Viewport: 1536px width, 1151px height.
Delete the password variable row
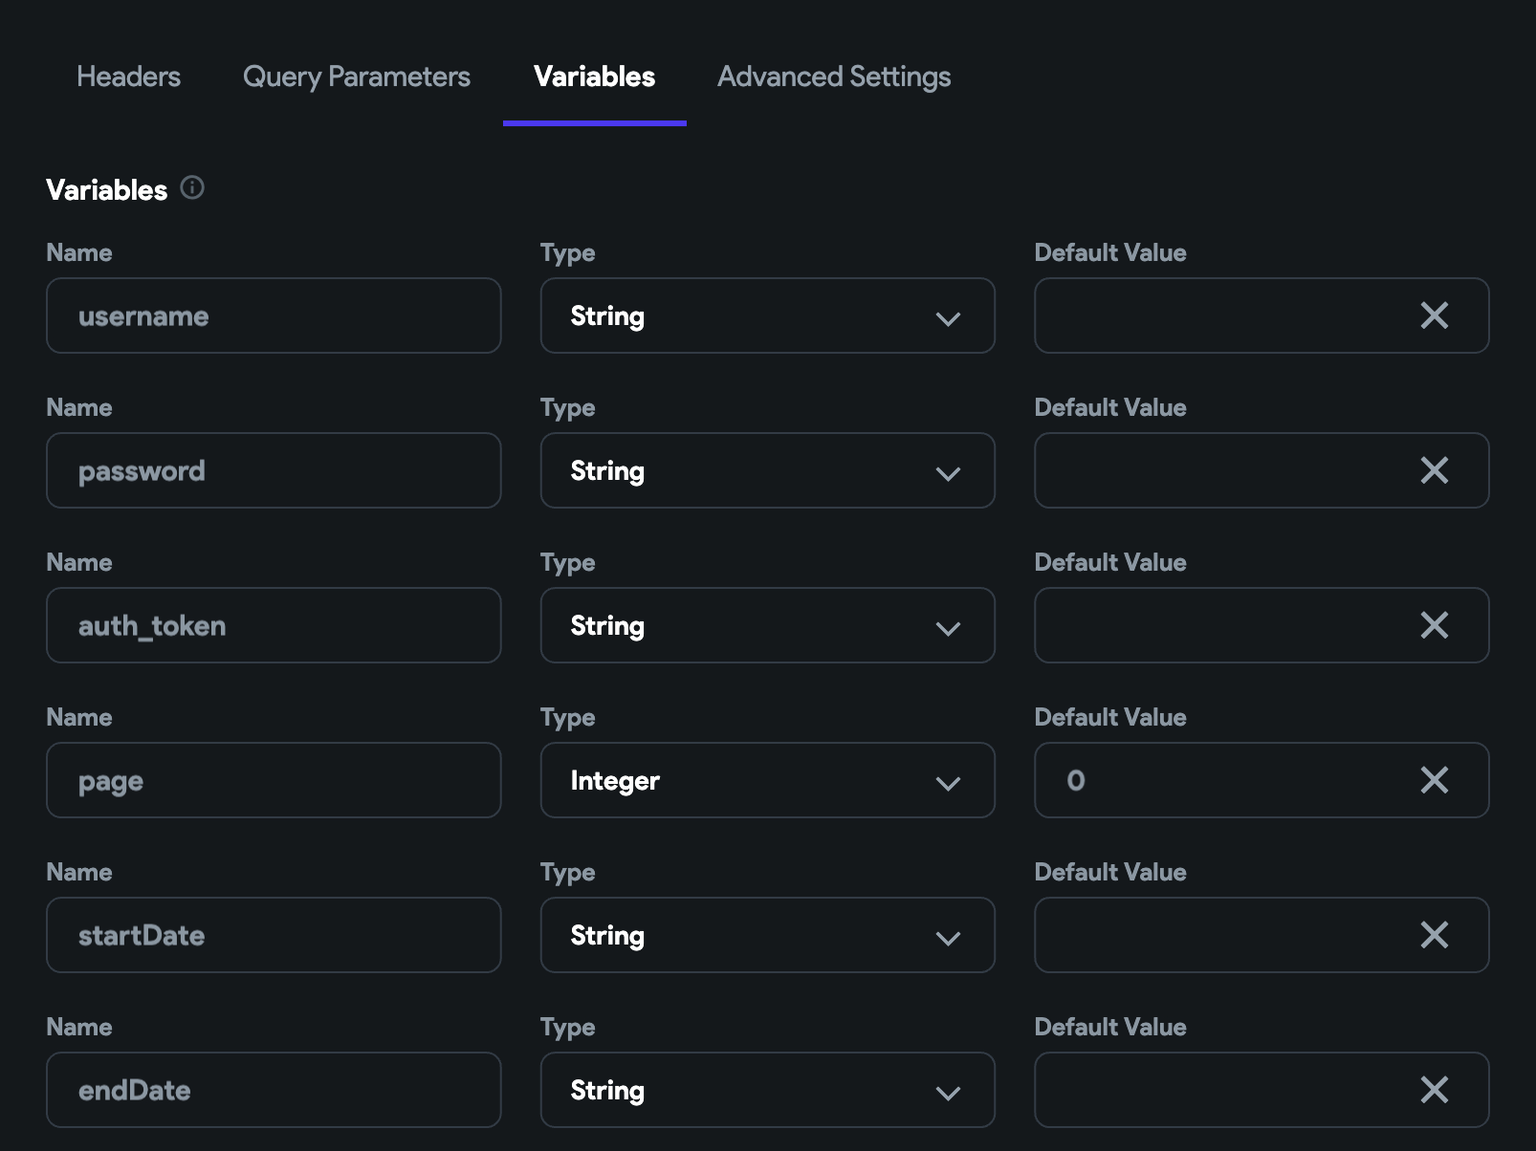[x=1434, y=471]
